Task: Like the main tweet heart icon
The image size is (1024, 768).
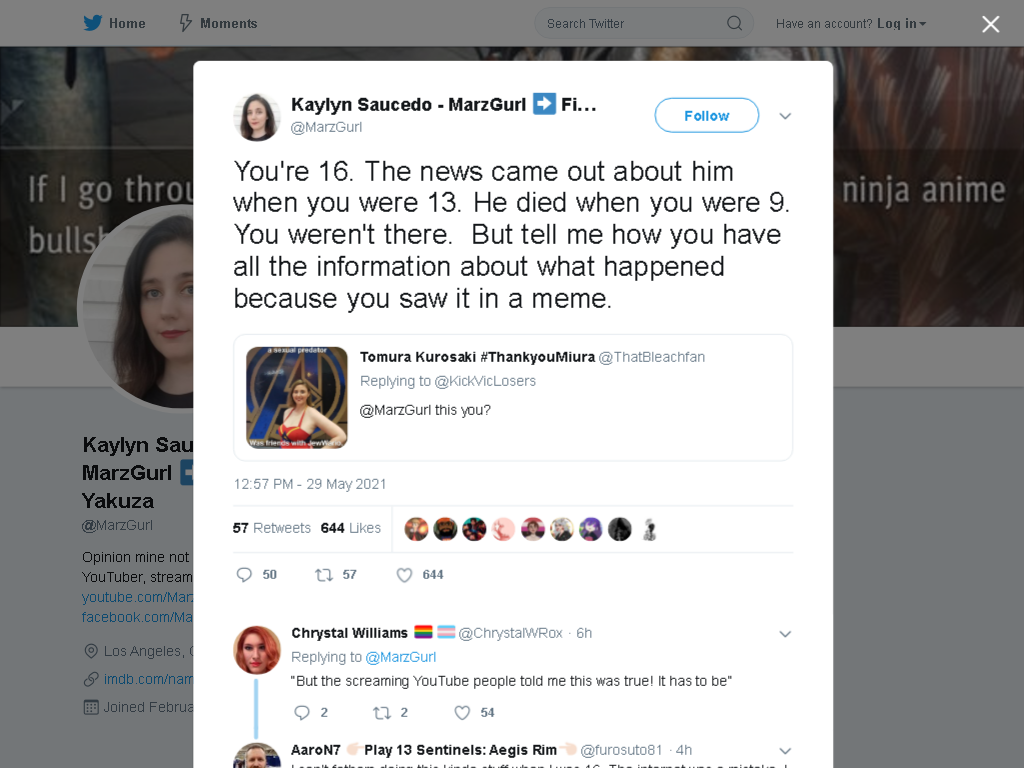Action: coord(404,575)
